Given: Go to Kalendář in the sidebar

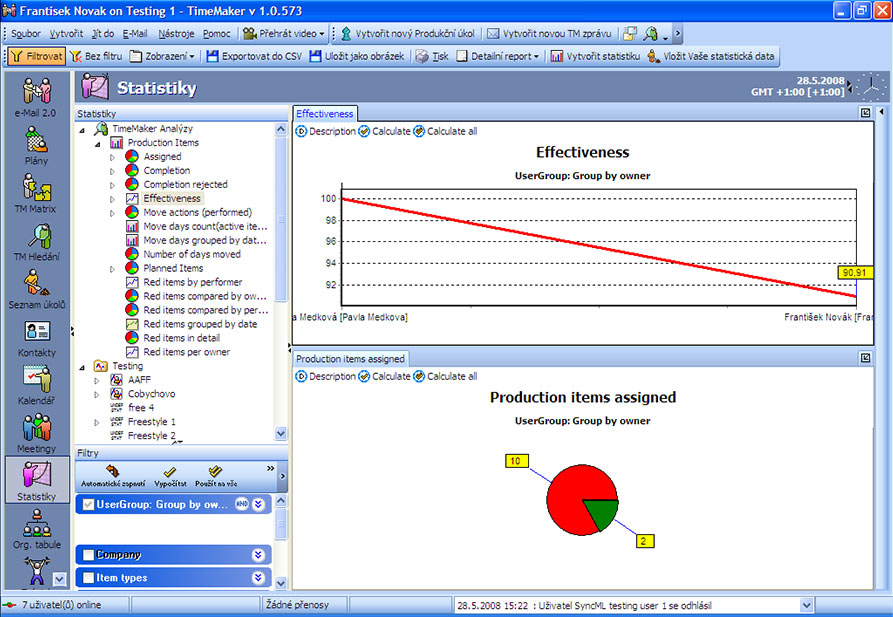Looking at the screenshot, I should click(x=36, y=383).
